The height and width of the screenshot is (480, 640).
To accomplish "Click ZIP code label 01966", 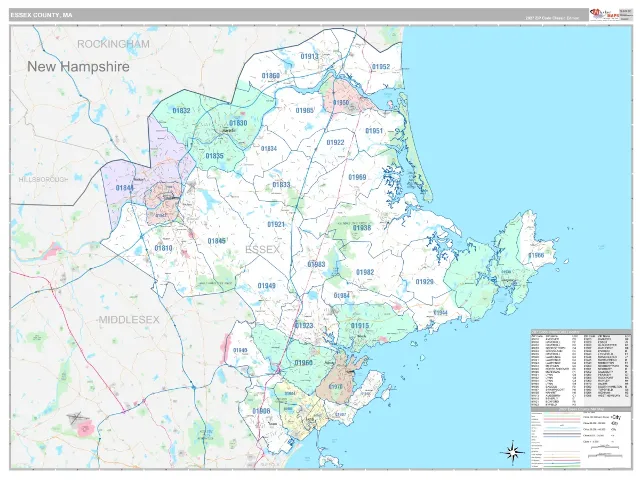I will pos(536,256).
